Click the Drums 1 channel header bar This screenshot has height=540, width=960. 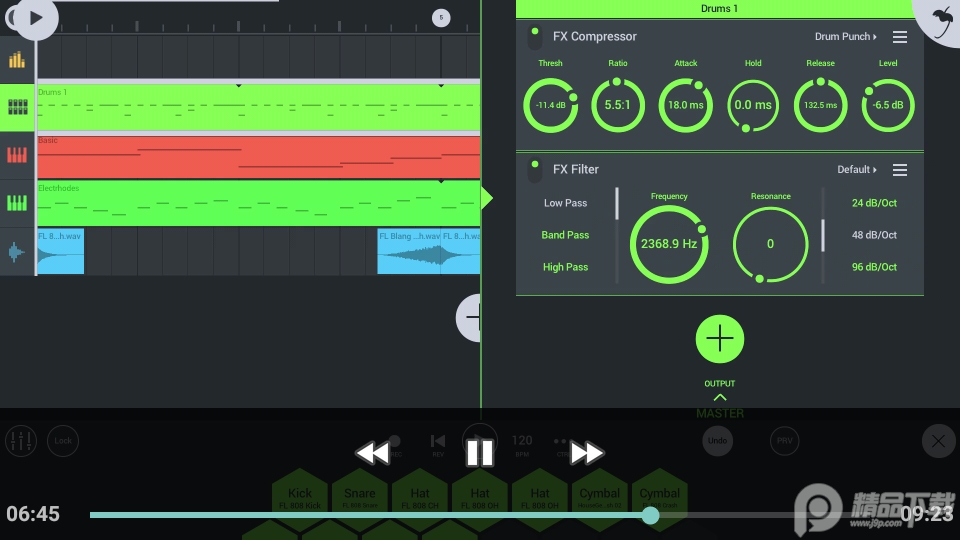pyautogui.click(x=719, y=9)
